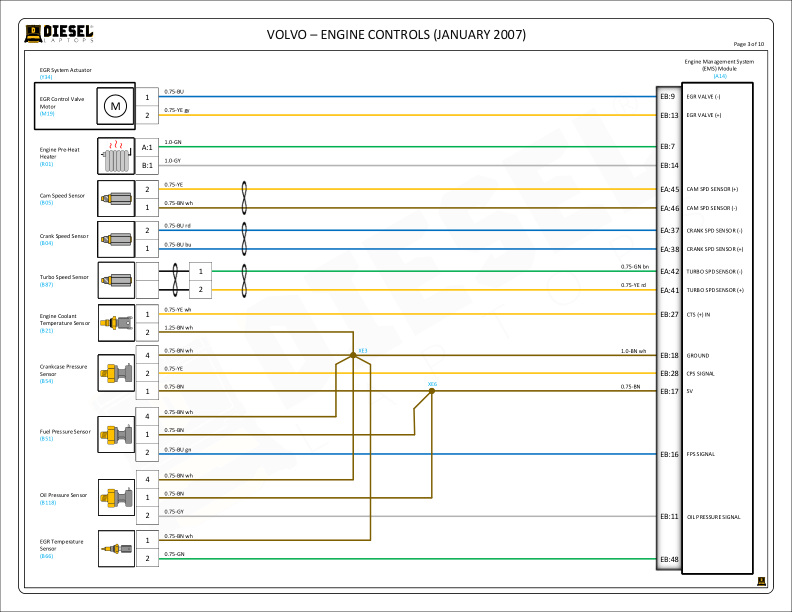Select pin 2 of the Fuel Pressure Sensor
This screenshot has width=792, height=612.
tap(147, 452)
